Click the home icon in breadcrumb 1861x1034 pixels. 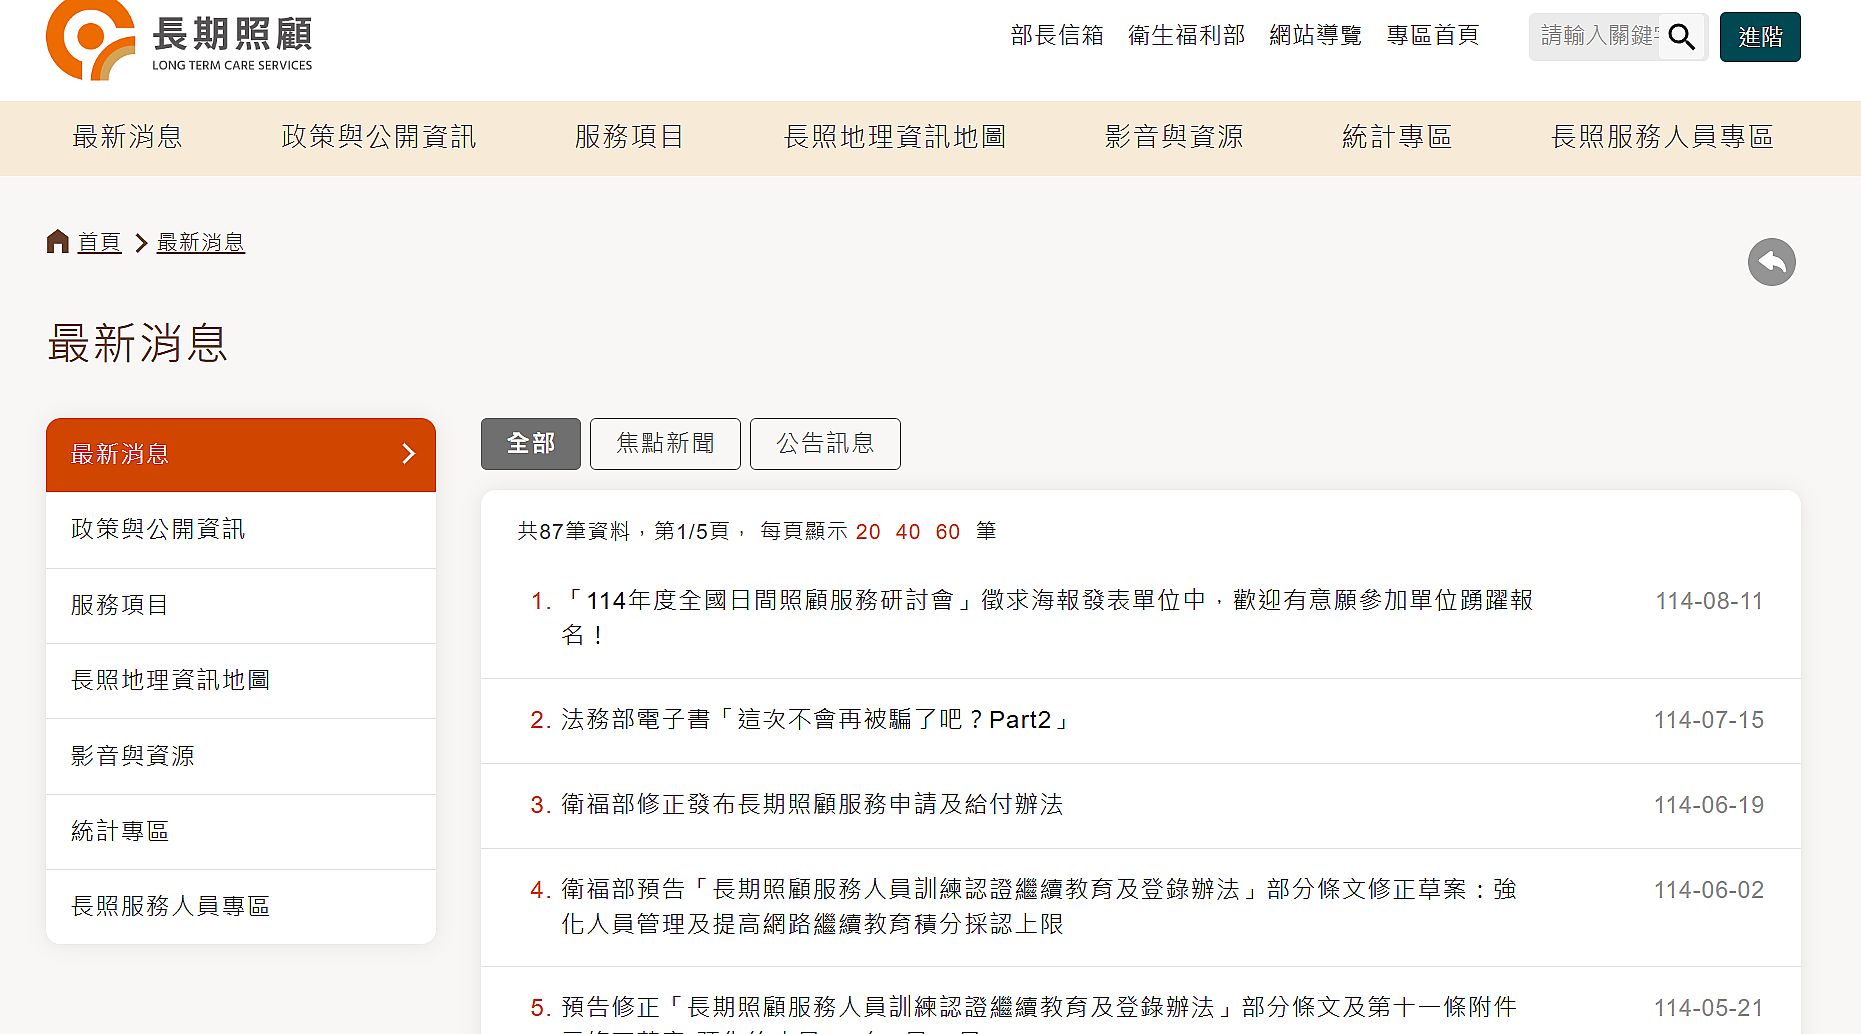pos(58,242)
